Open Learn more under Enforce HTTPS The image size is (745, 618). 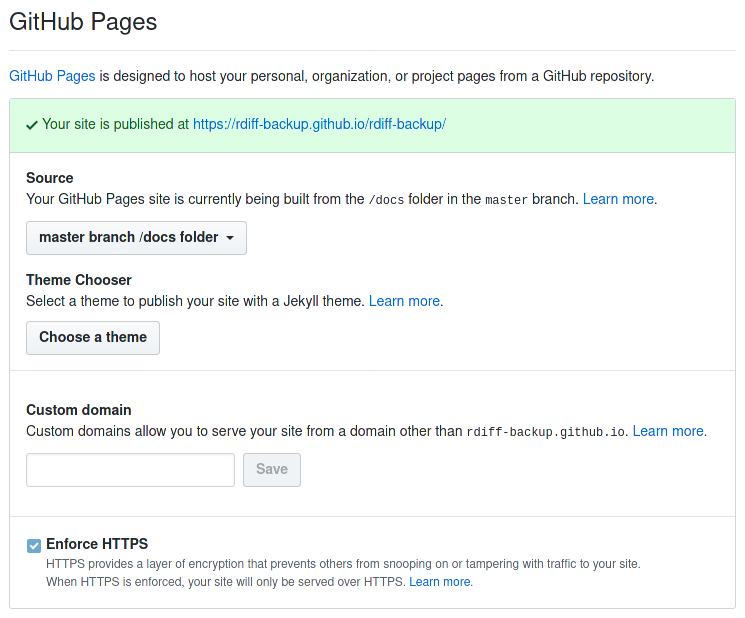[440, 581]
